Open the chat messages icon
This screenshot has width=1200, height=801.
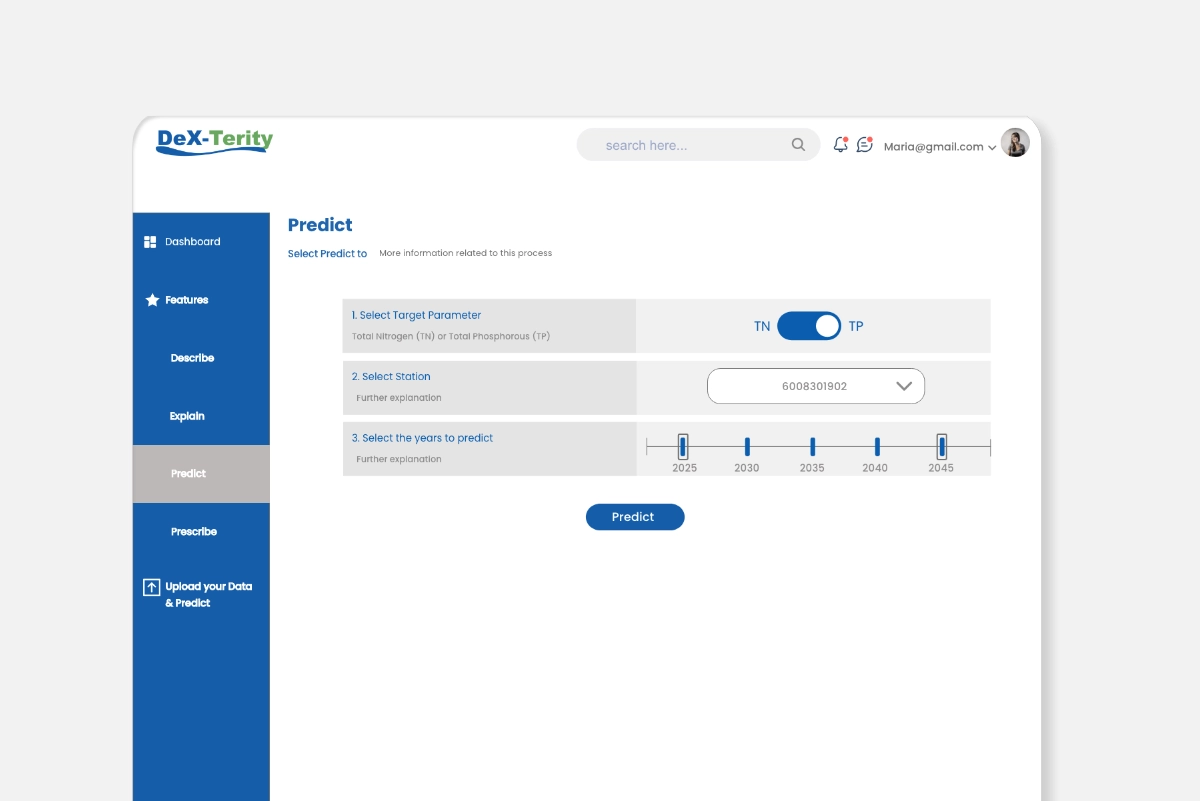(x=865, y=145)
